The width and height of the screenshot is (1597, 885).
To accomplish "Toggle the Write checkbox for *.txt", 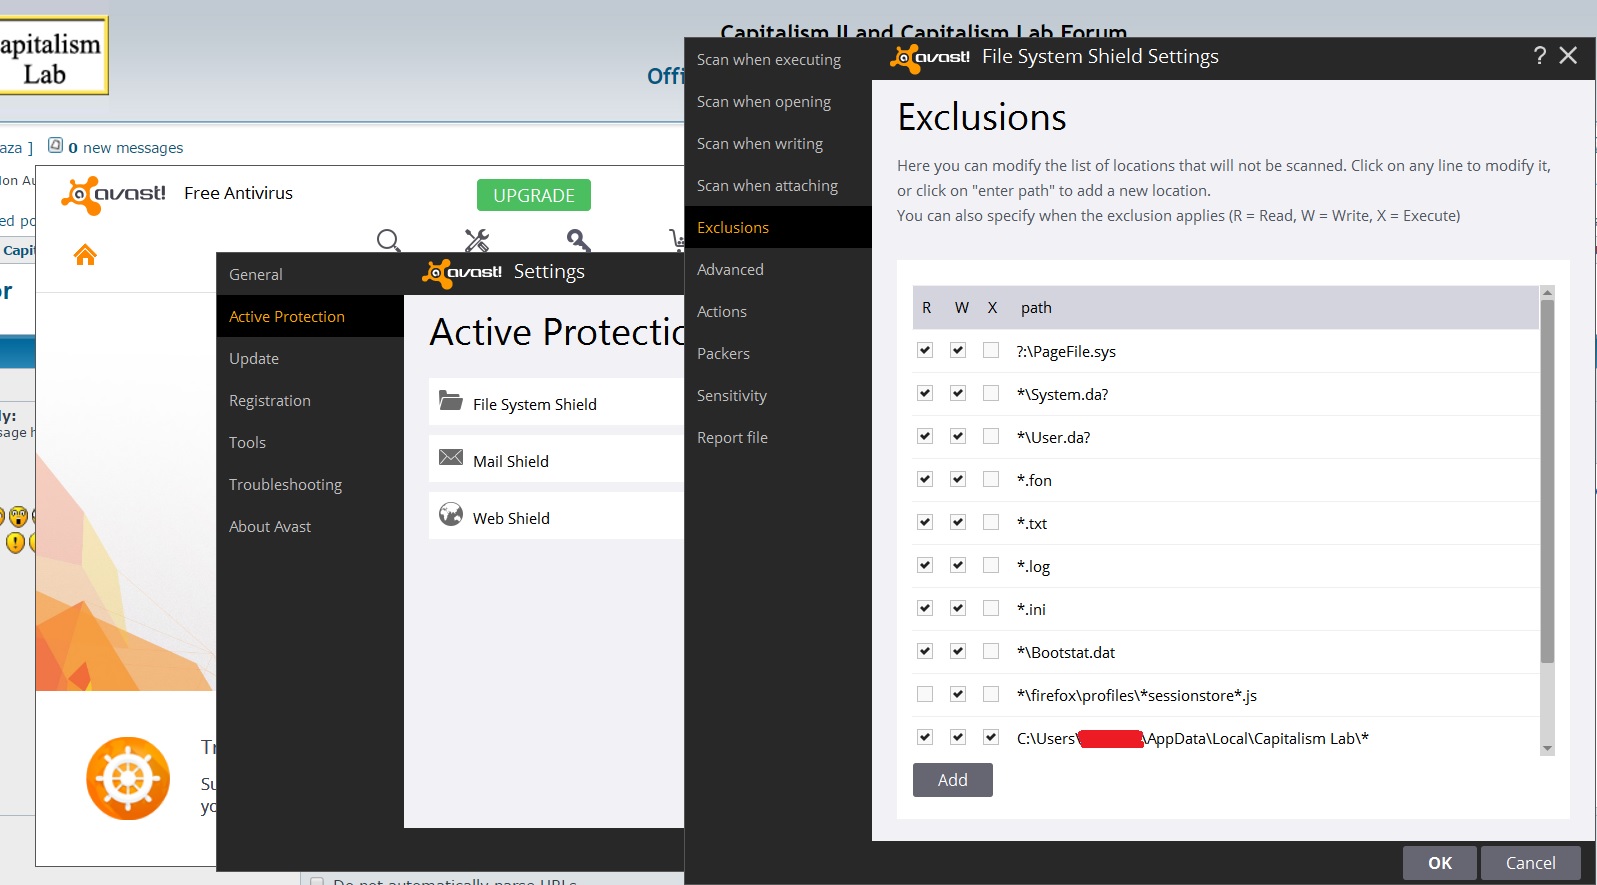I will click(x=958, y=522).
